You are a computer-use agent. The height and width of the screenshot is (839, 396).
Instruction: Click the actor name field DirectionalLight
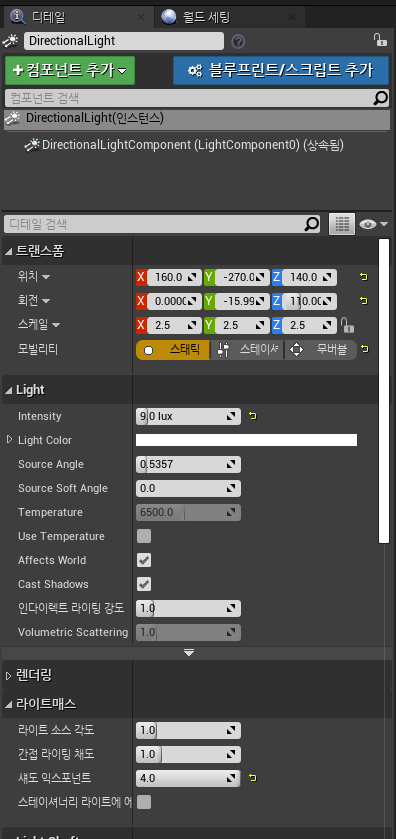(124, 41)
